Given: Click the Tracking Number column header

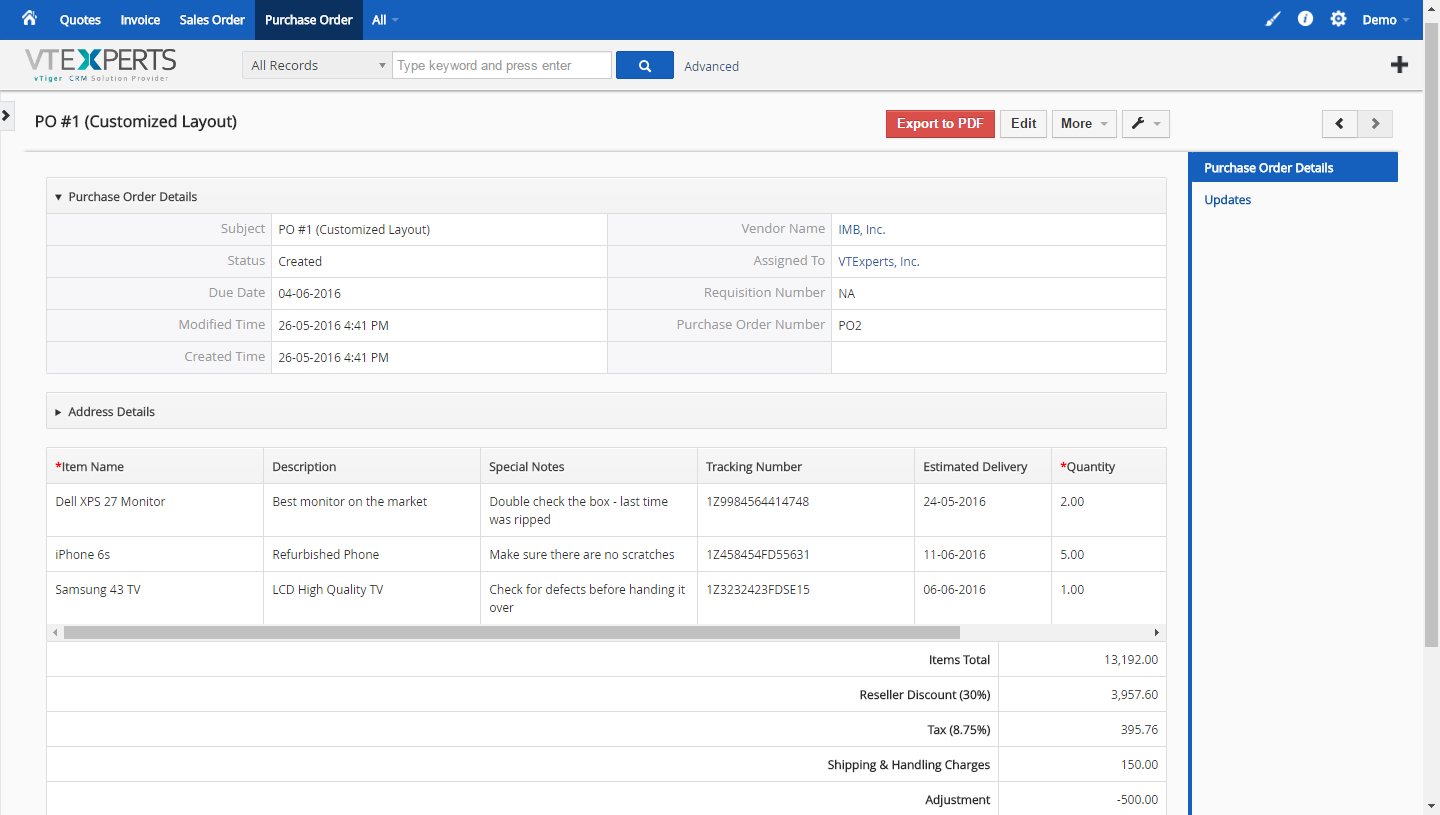Looking at the screenshot, I should point(806,467).
